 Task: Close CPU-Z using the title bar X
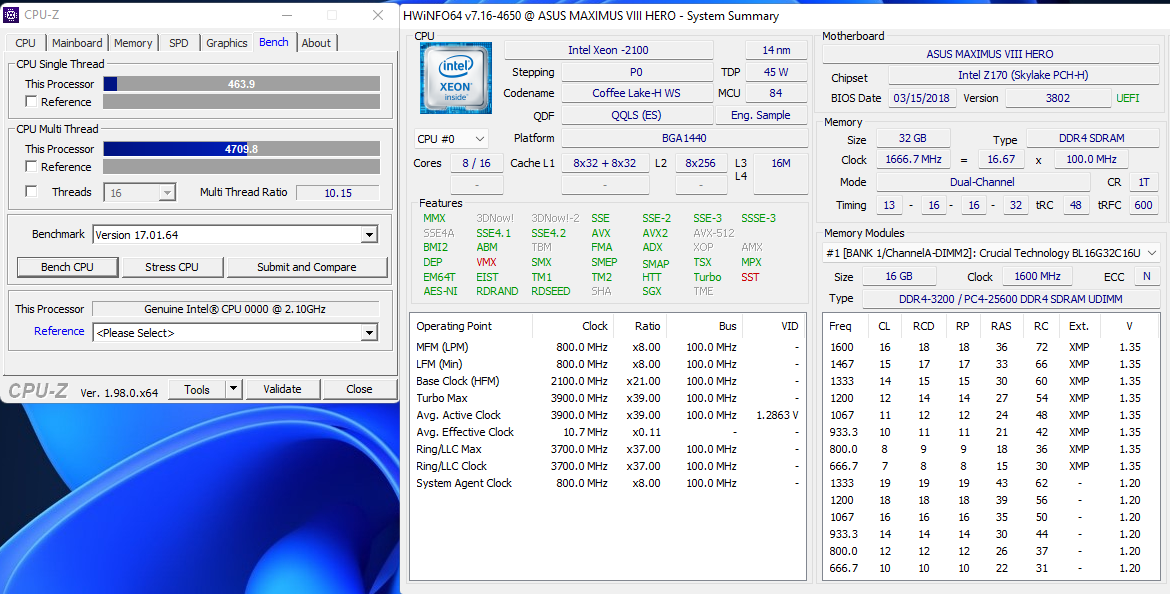pyautogui.click(x=378, y=15)
